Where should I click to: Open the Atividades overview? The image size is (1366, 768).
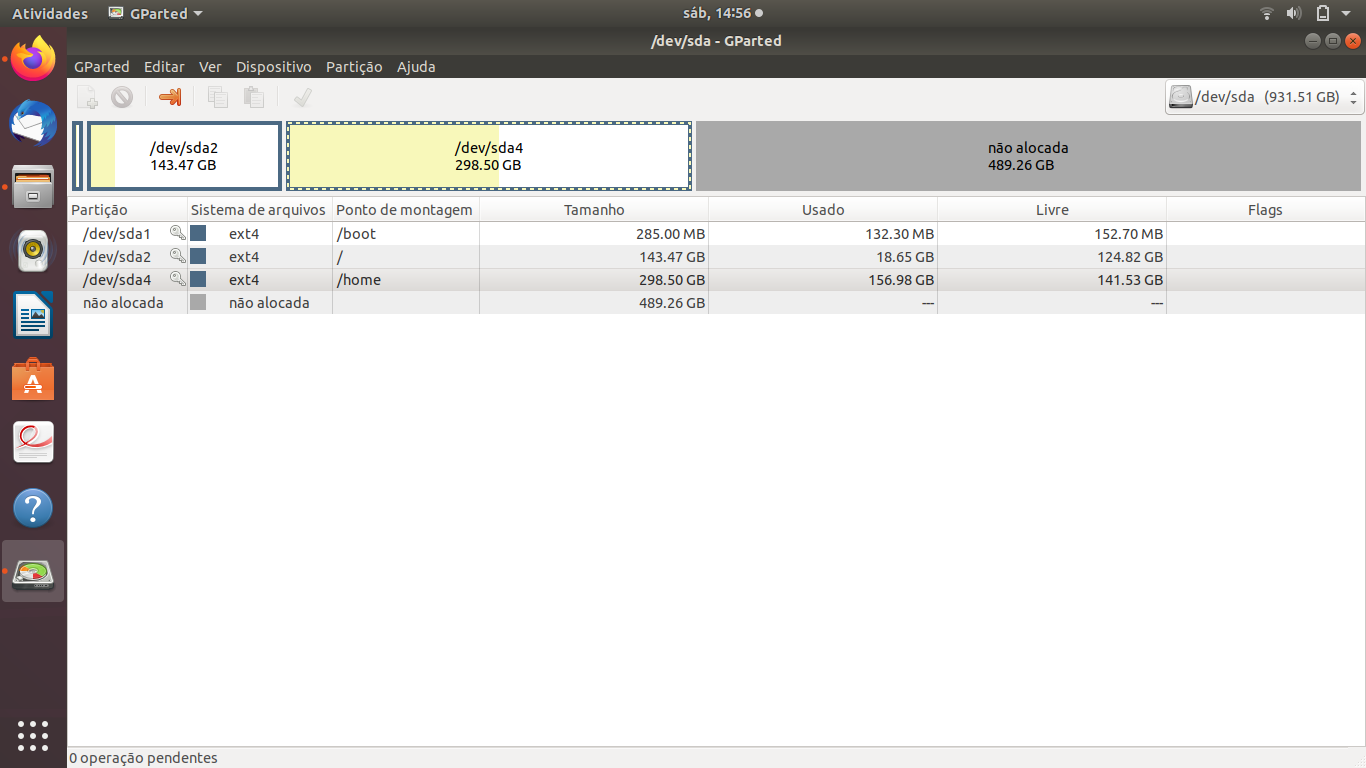[50, 13]
